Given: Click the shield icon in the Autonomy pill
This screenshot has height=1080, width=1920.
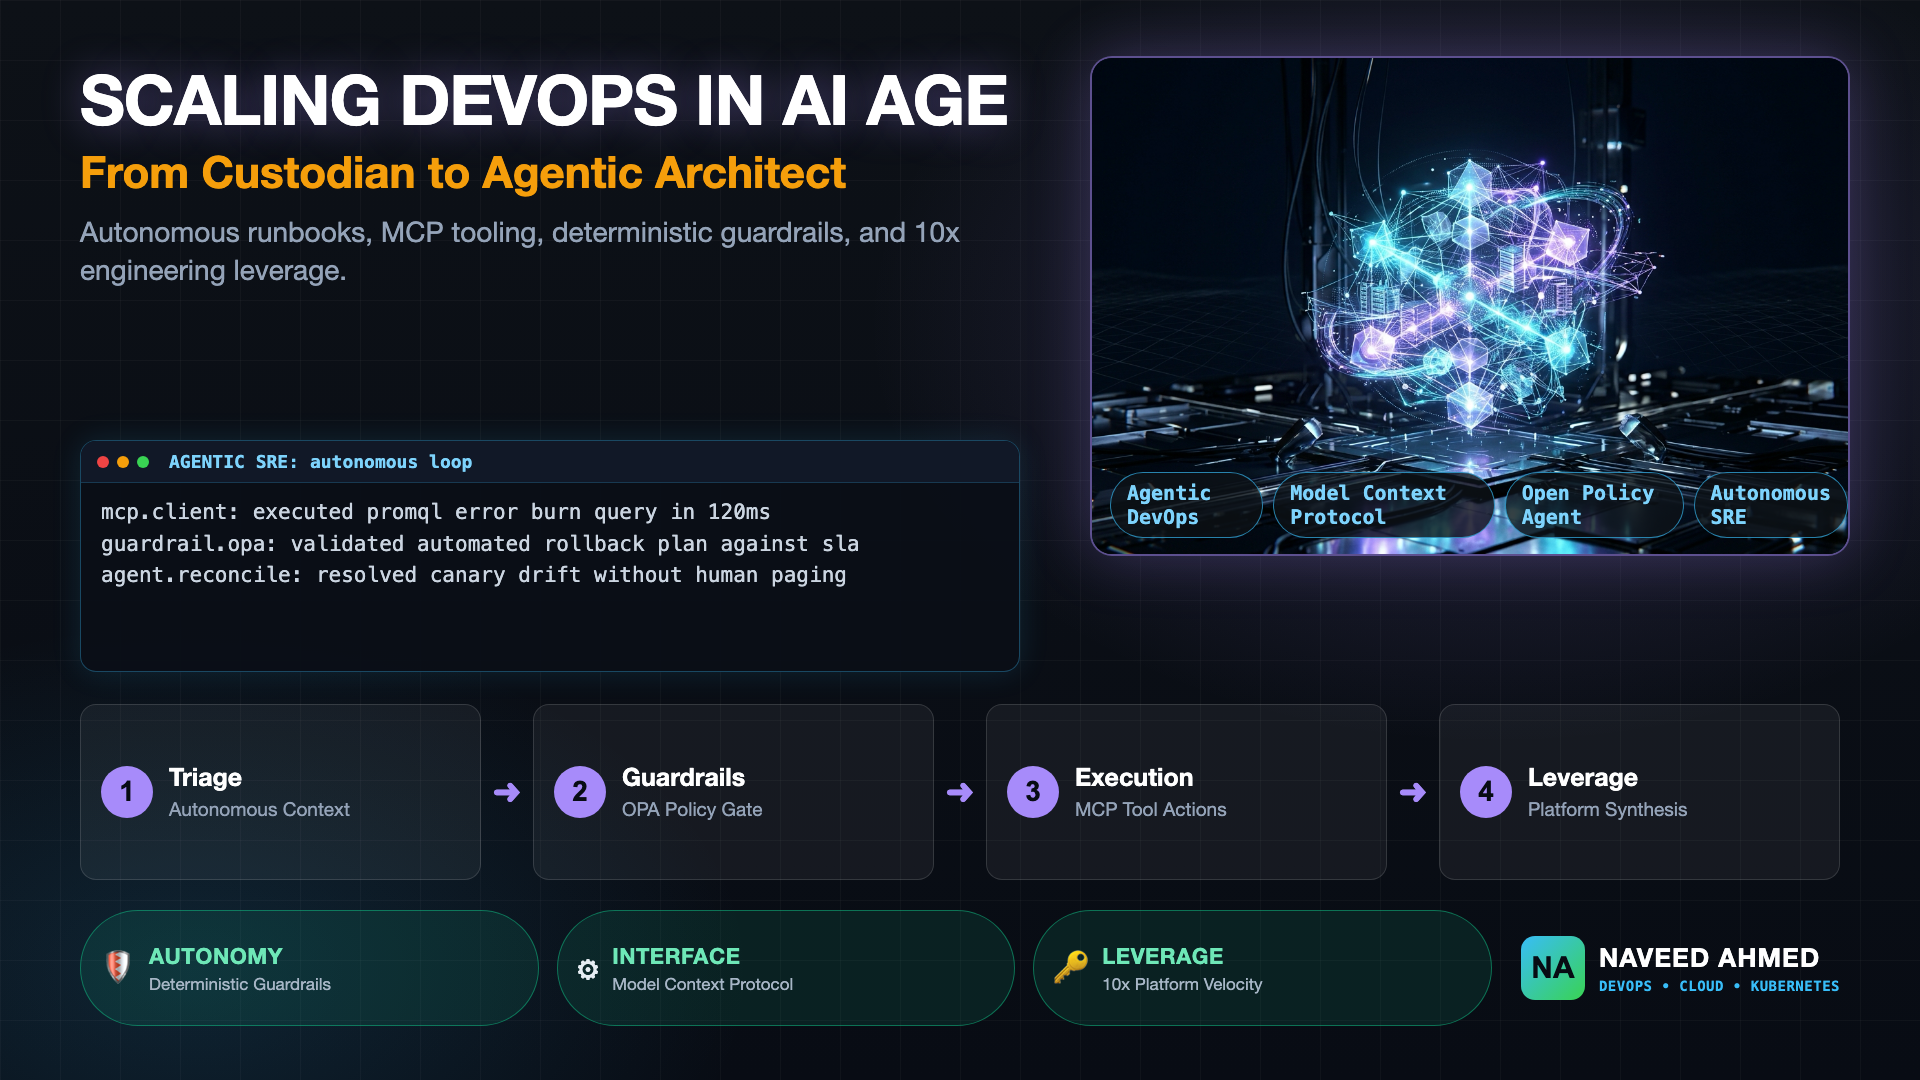Looking at the screenshot, I should point(118,967).
